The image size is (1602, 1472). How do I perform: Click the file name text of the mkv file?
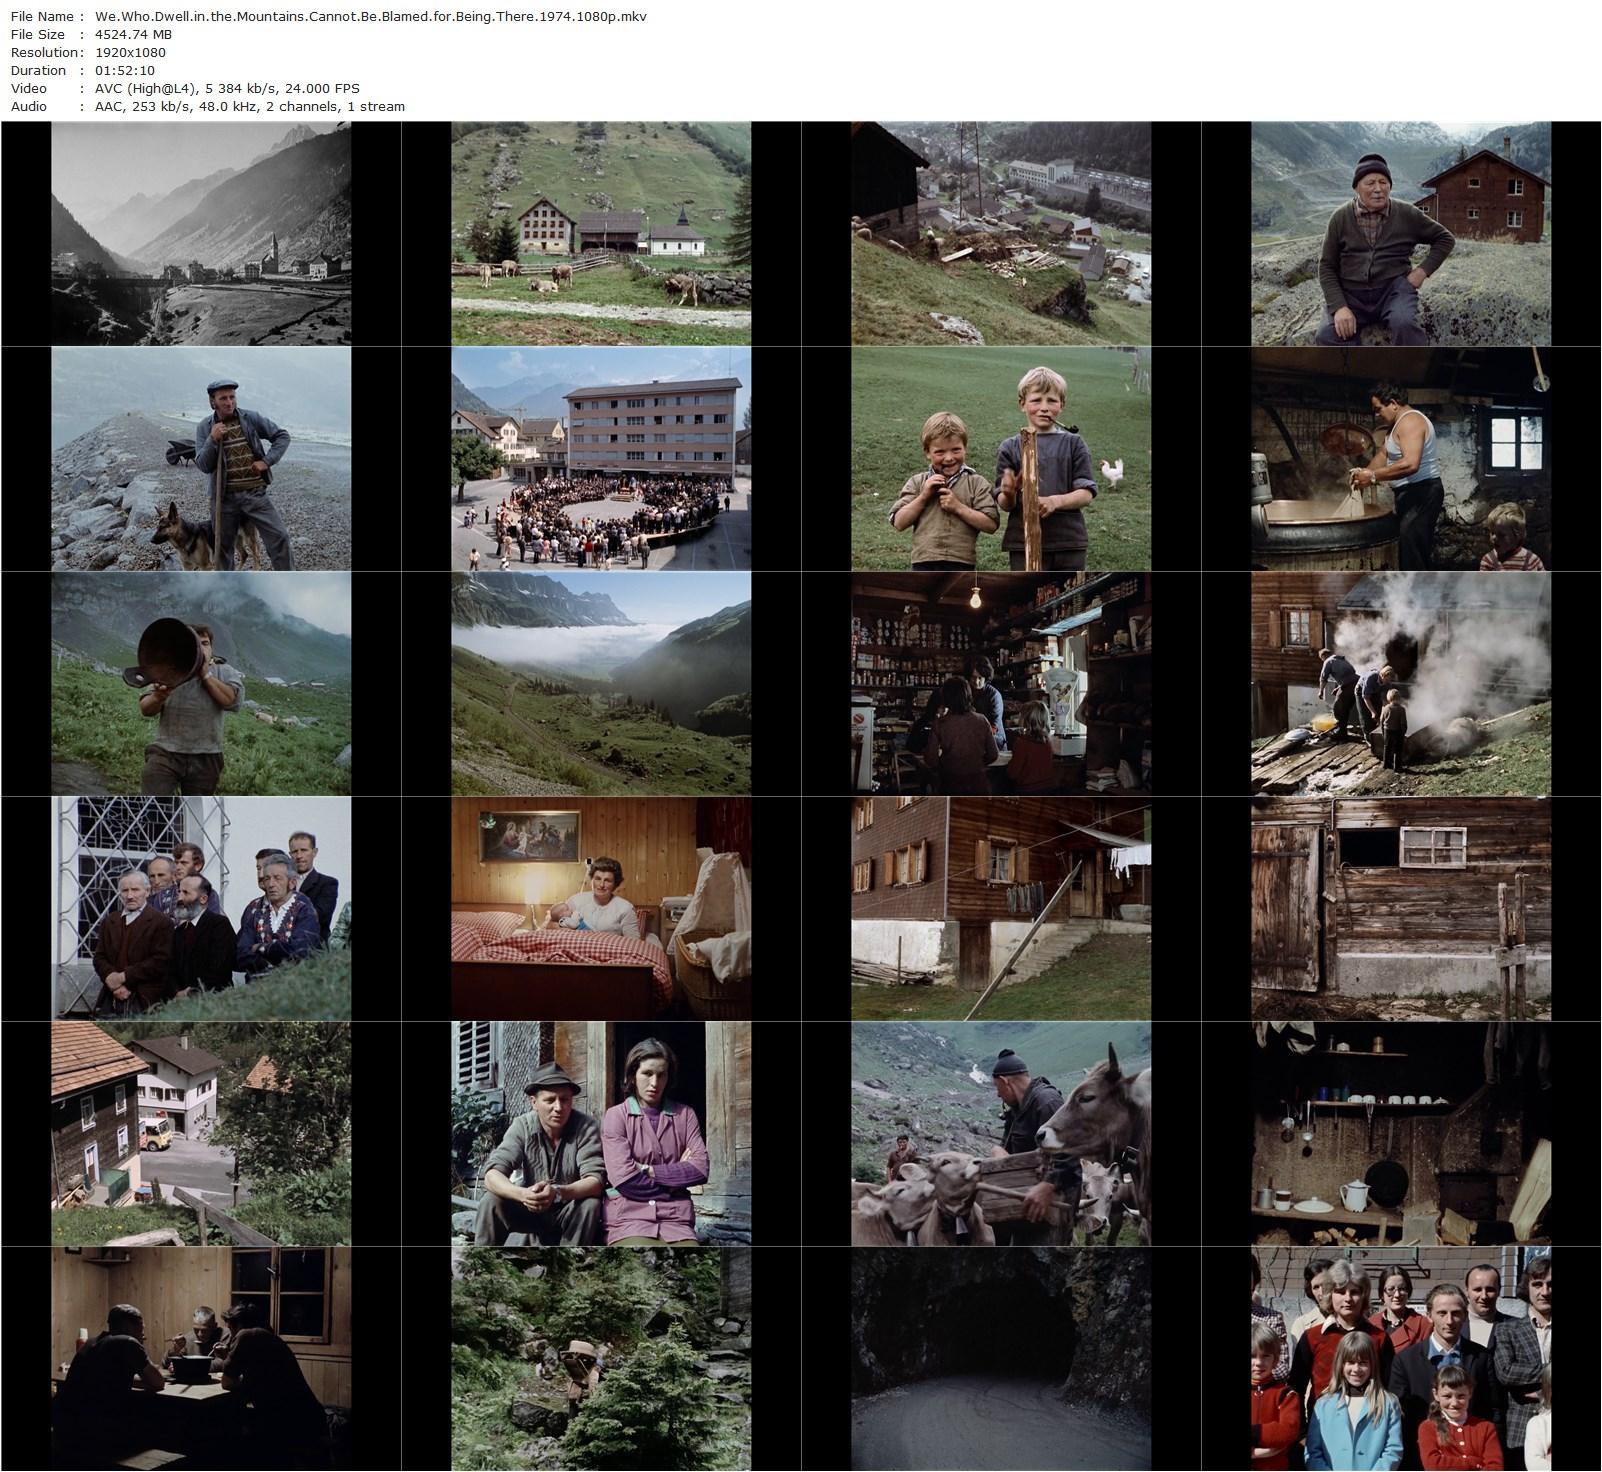pos(368,16)
